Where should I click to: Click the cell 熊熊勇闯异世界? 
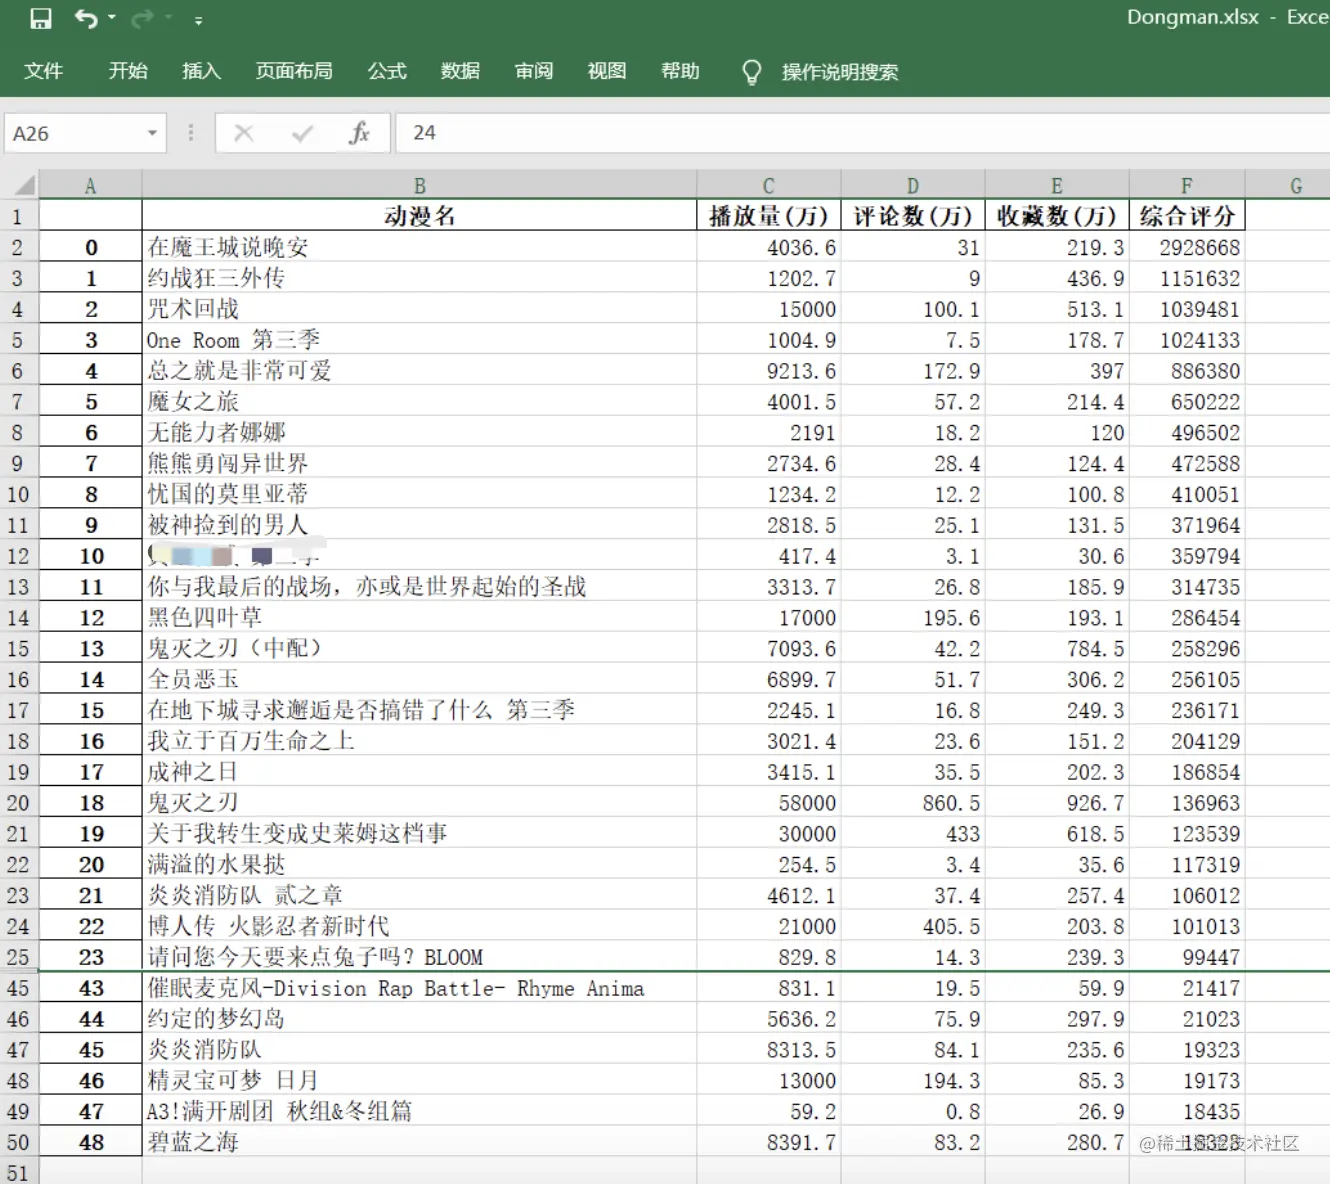(x=419, y=463)
